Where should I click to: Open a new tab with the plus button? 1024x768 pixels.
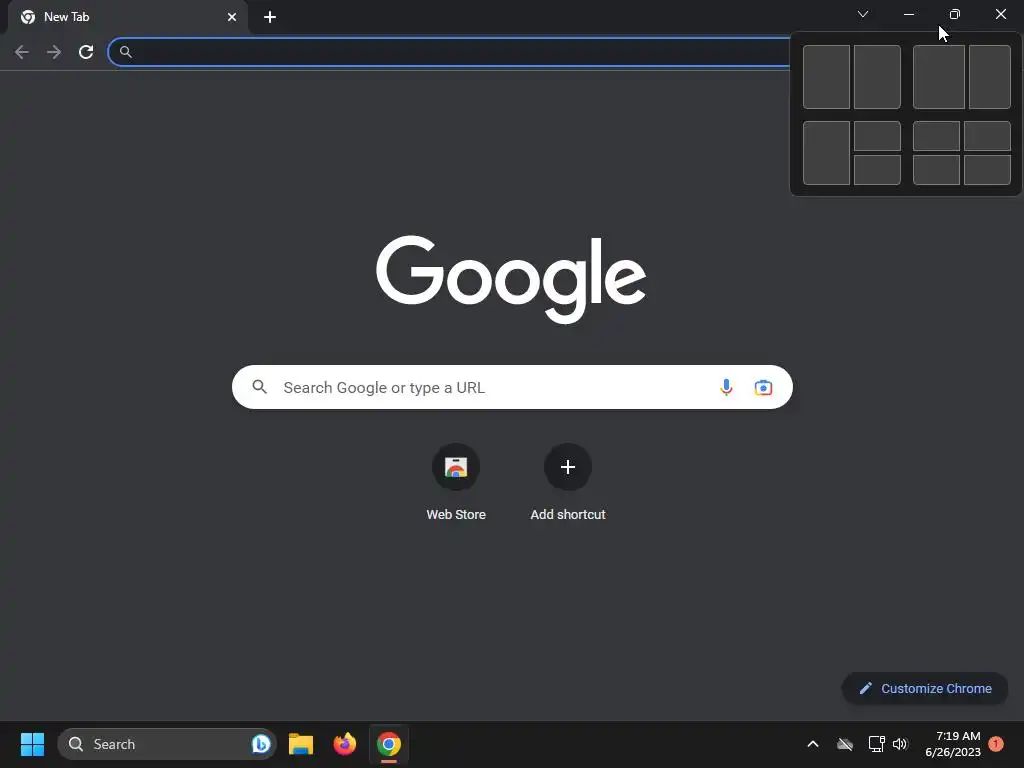(x=270, y=17)
